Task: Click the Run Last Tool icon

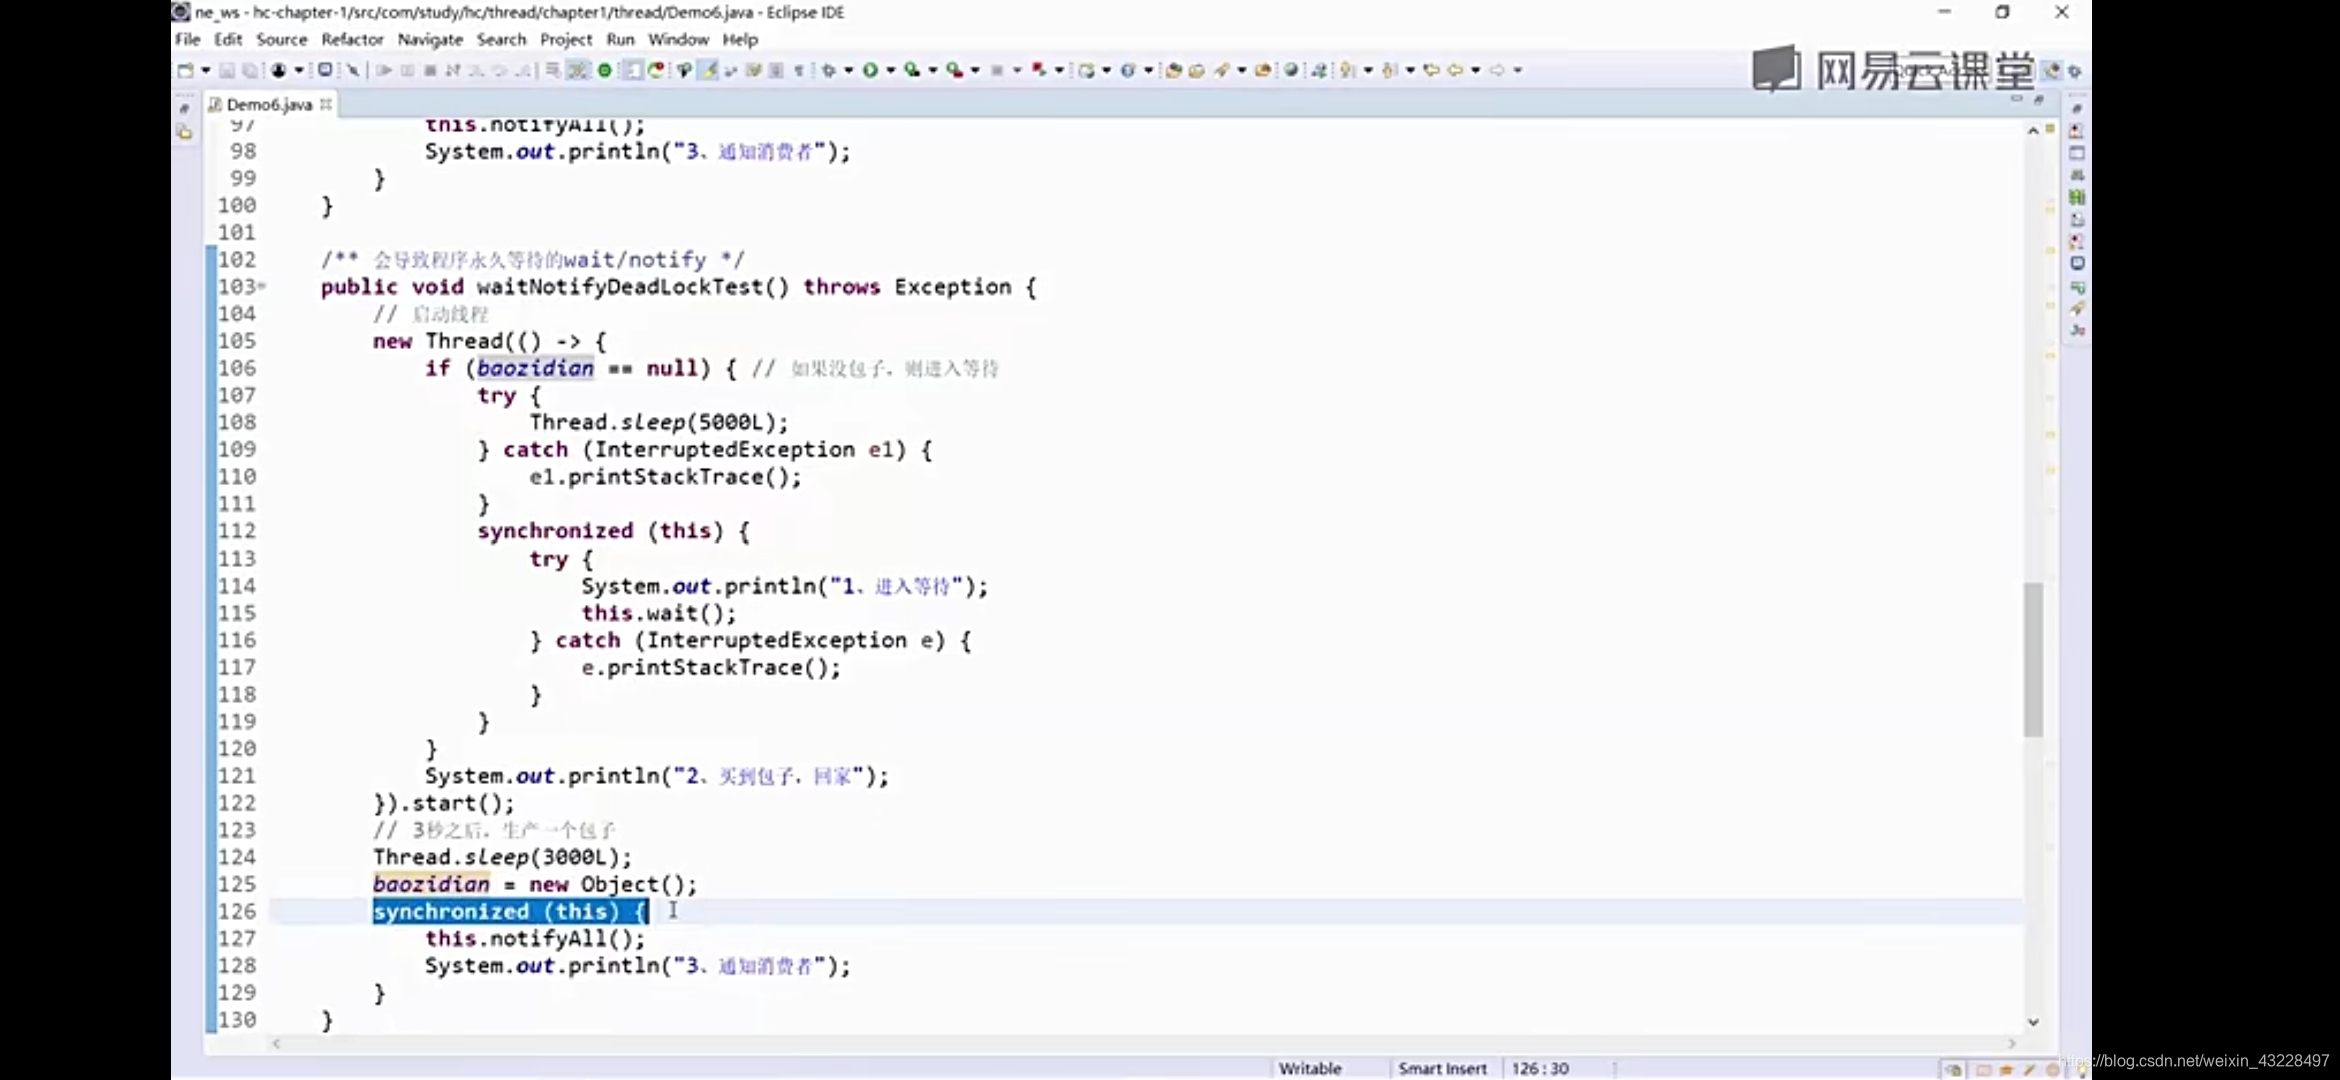Action: [955, 70]
